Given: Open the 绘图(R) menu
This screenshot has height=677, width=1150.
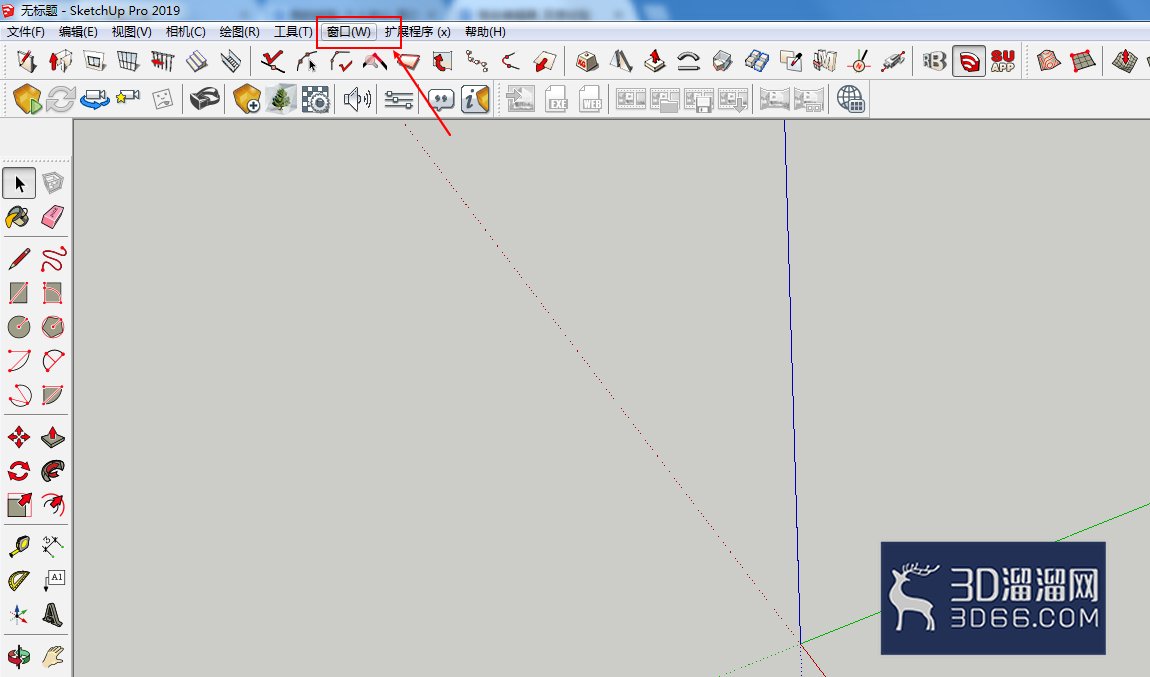Looking at the screenshot, I should pos(240,32).
